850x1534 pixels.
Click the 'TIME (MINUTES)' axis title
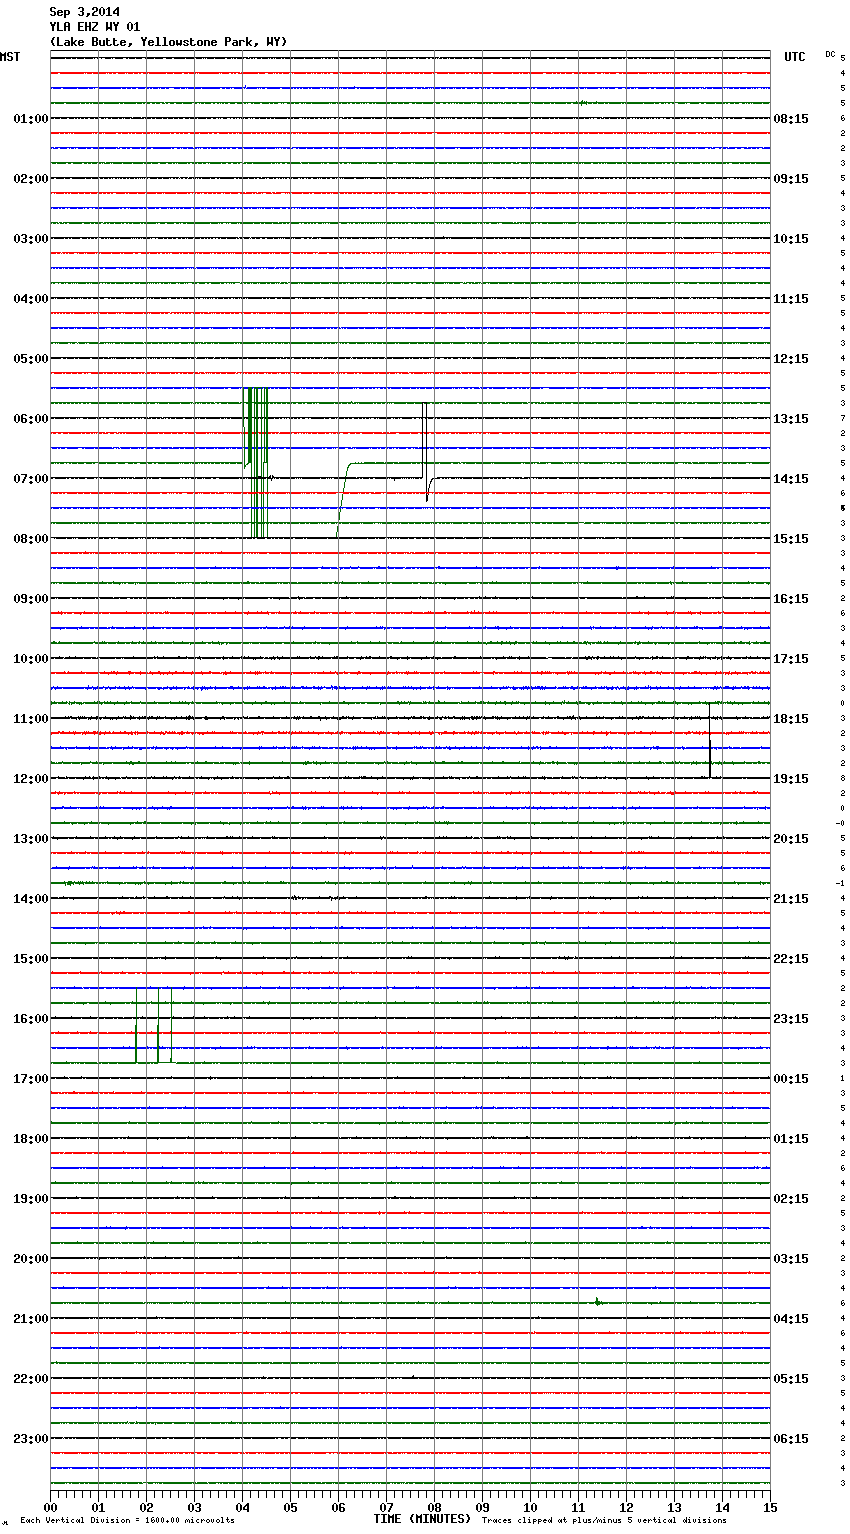tap(422, 1519)
